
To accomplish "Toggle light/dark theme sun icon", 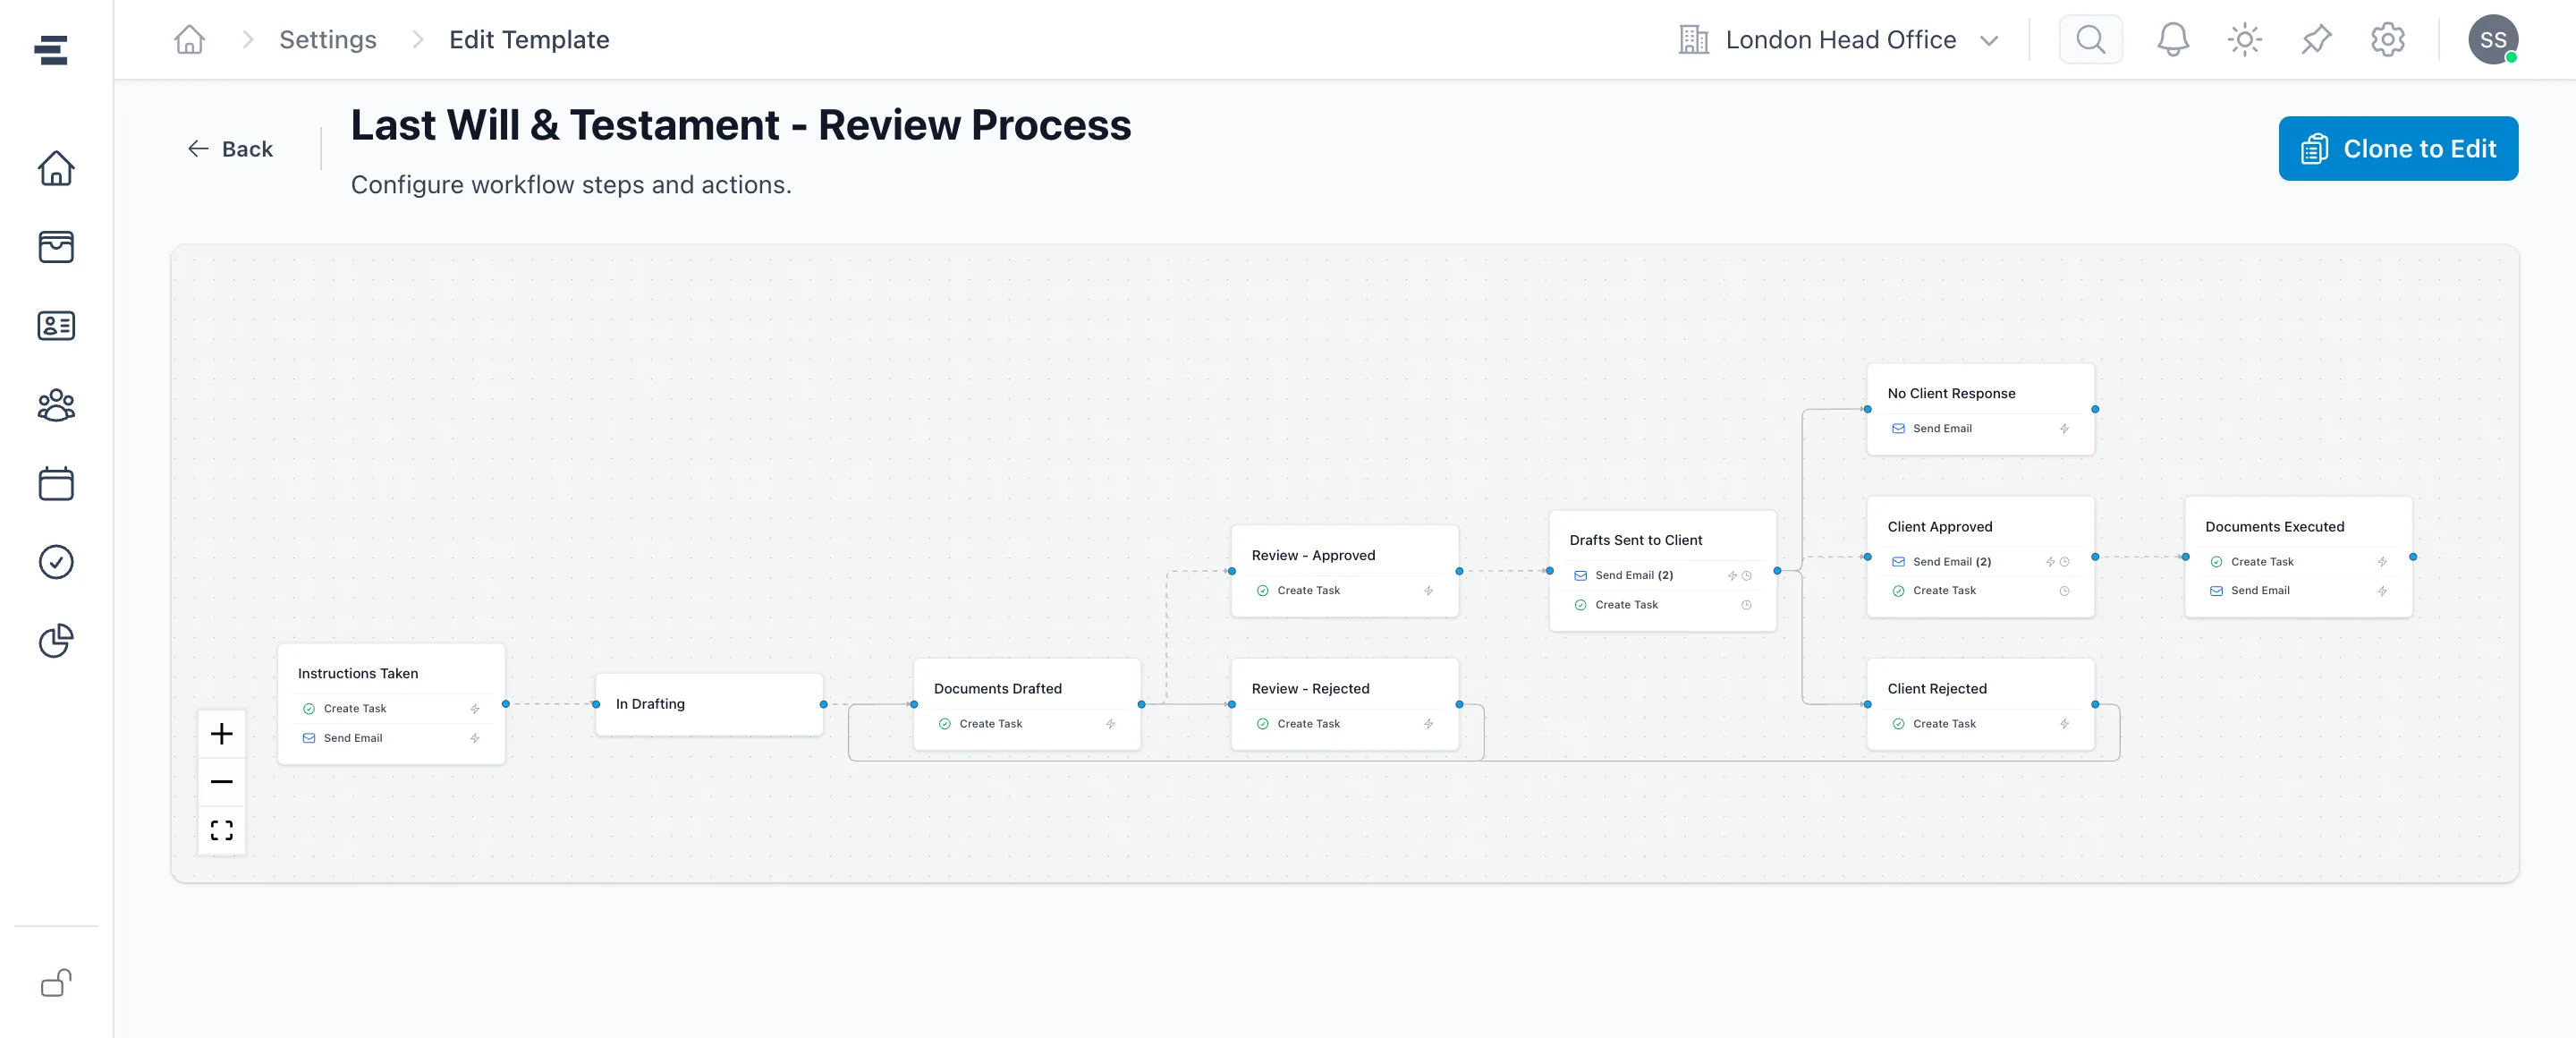I will (x=2244, y=40).
